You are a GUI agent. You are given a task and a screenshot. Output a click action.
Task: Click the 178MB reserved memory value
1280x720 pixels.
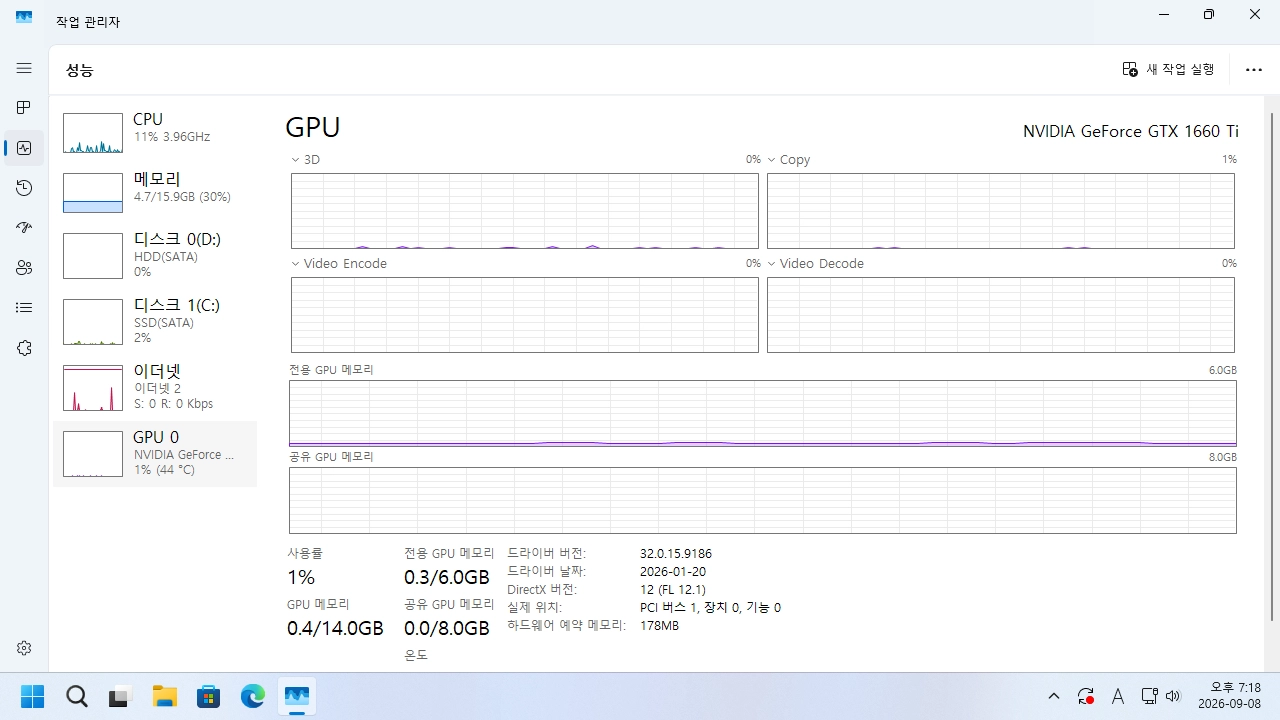point(659,625)
